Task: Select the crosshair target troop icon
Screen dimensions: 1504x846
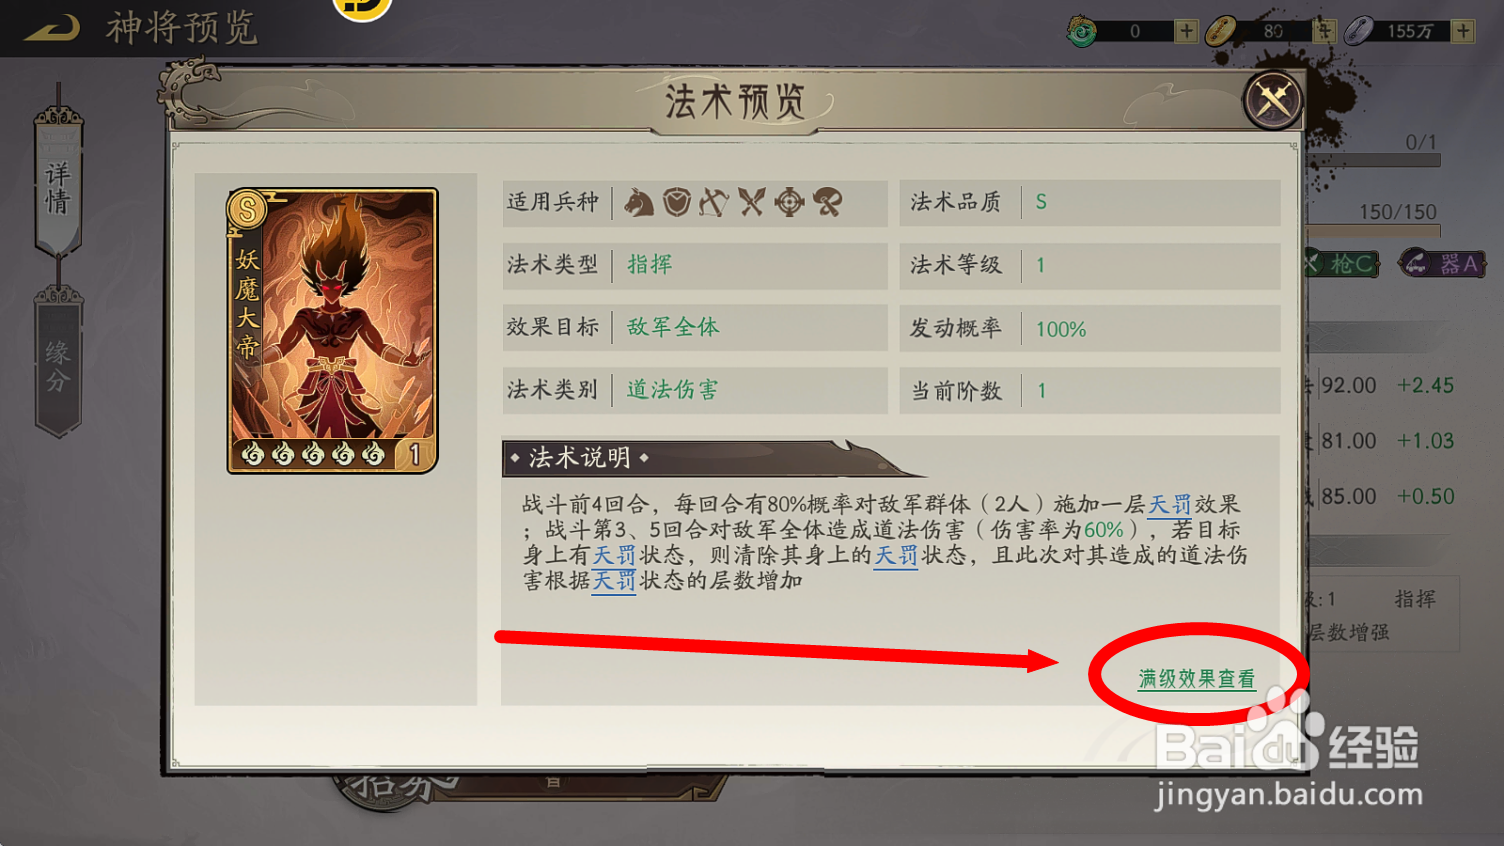Action: pyautogui.click(x=790, y=202)
